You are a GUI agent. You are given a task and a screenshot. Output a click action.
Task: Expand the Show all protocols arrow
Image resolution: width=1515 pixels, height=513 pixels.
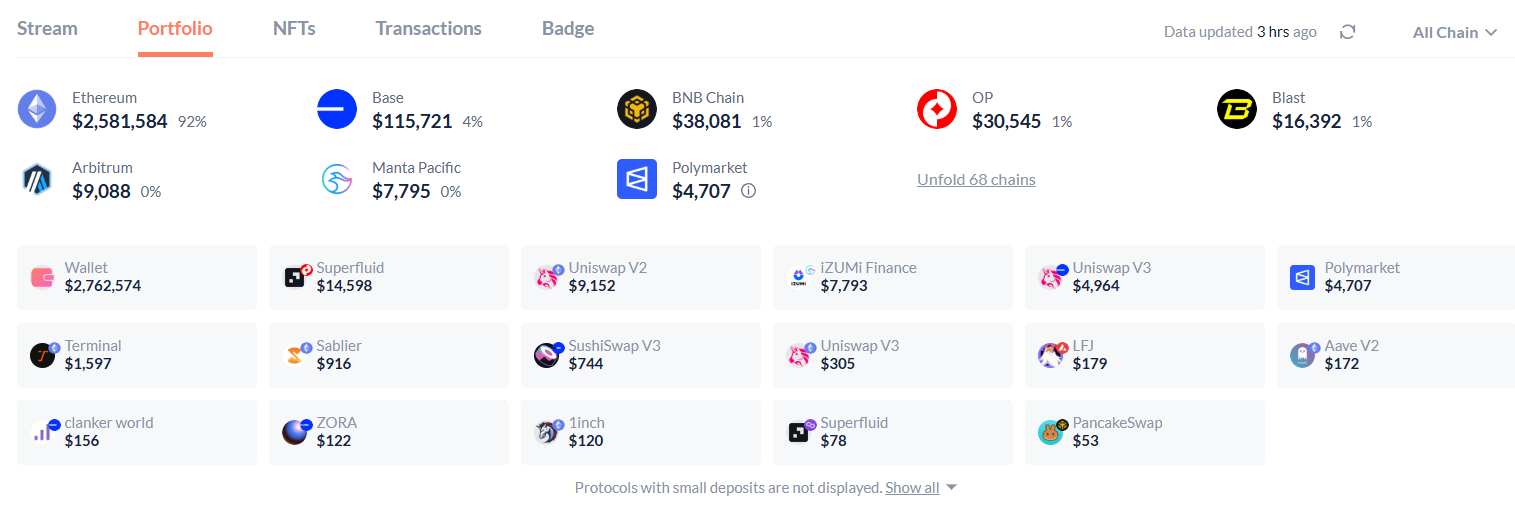pyautogui.click(x=951, y=488)
